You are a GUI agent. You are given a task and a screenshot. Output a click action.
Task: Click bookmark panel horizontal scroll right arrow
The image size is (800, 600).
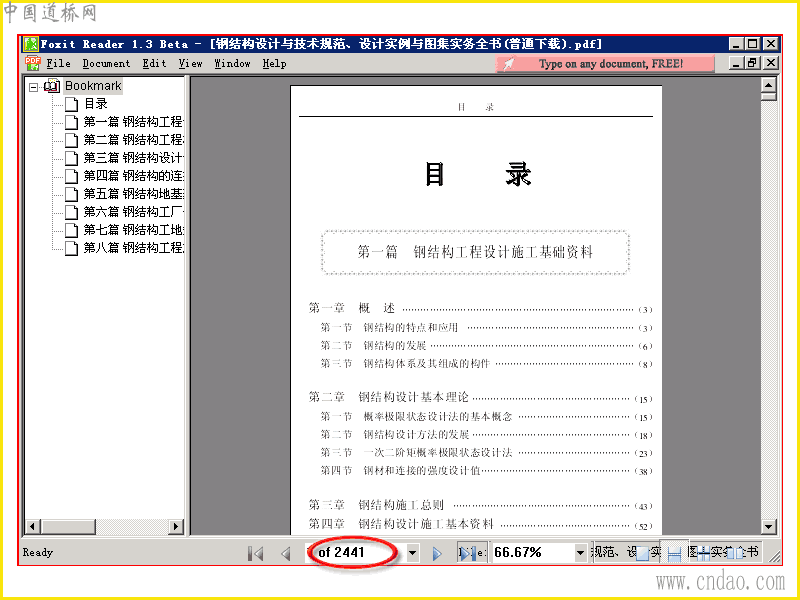coord(176,526)
